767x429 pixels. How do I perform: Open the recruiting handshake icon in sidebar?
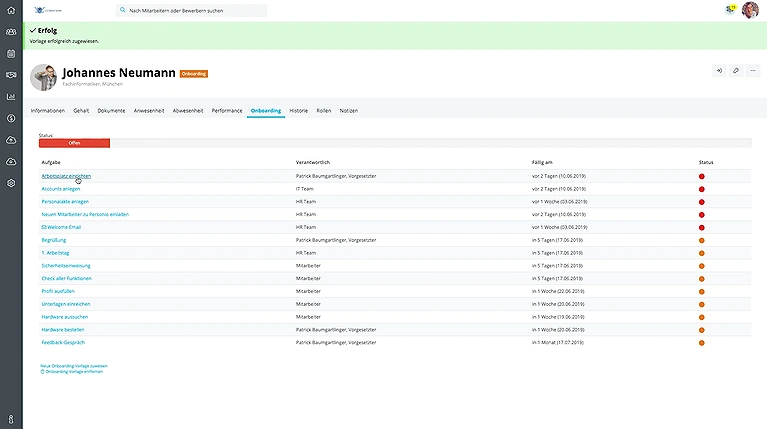[x=11, y=75]
